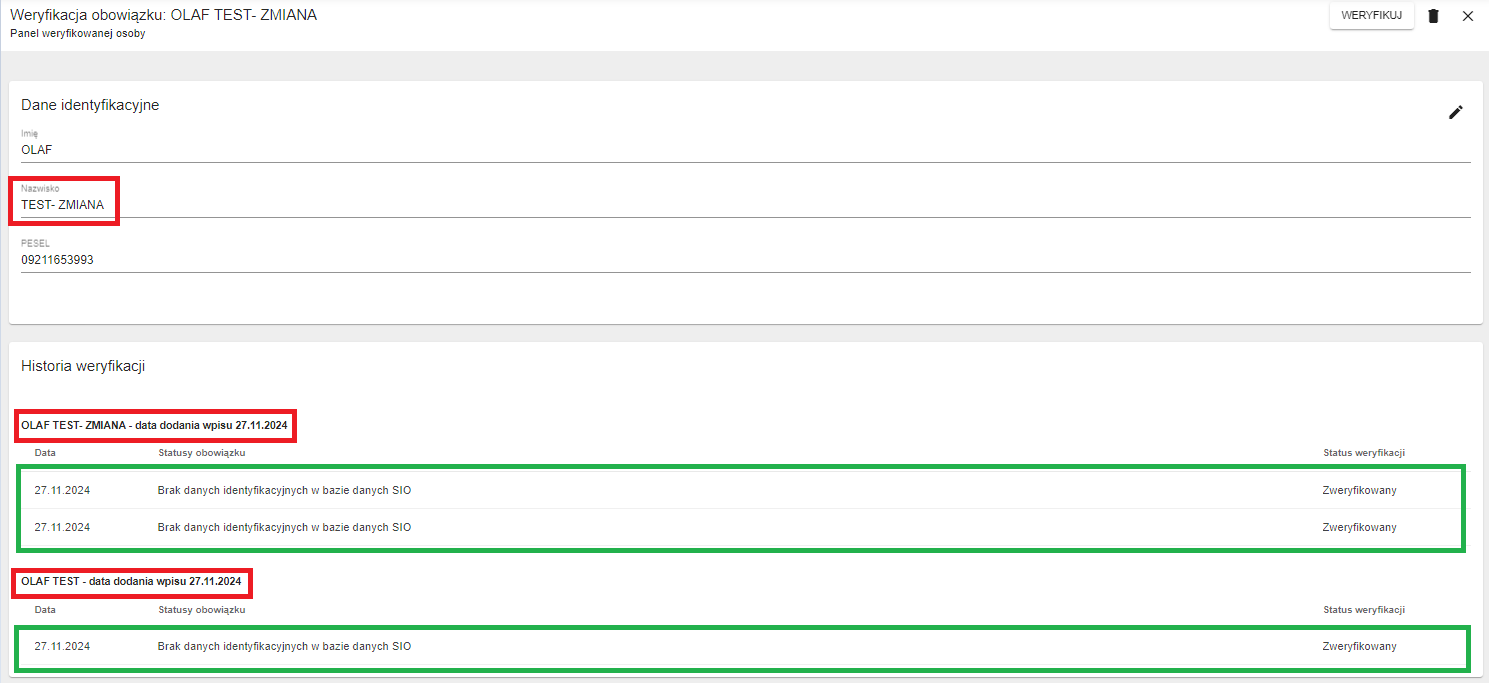The image size is (1489, 683).
Task: Click Statusy obowiązku header in first history table
Action: pos(201,453)
